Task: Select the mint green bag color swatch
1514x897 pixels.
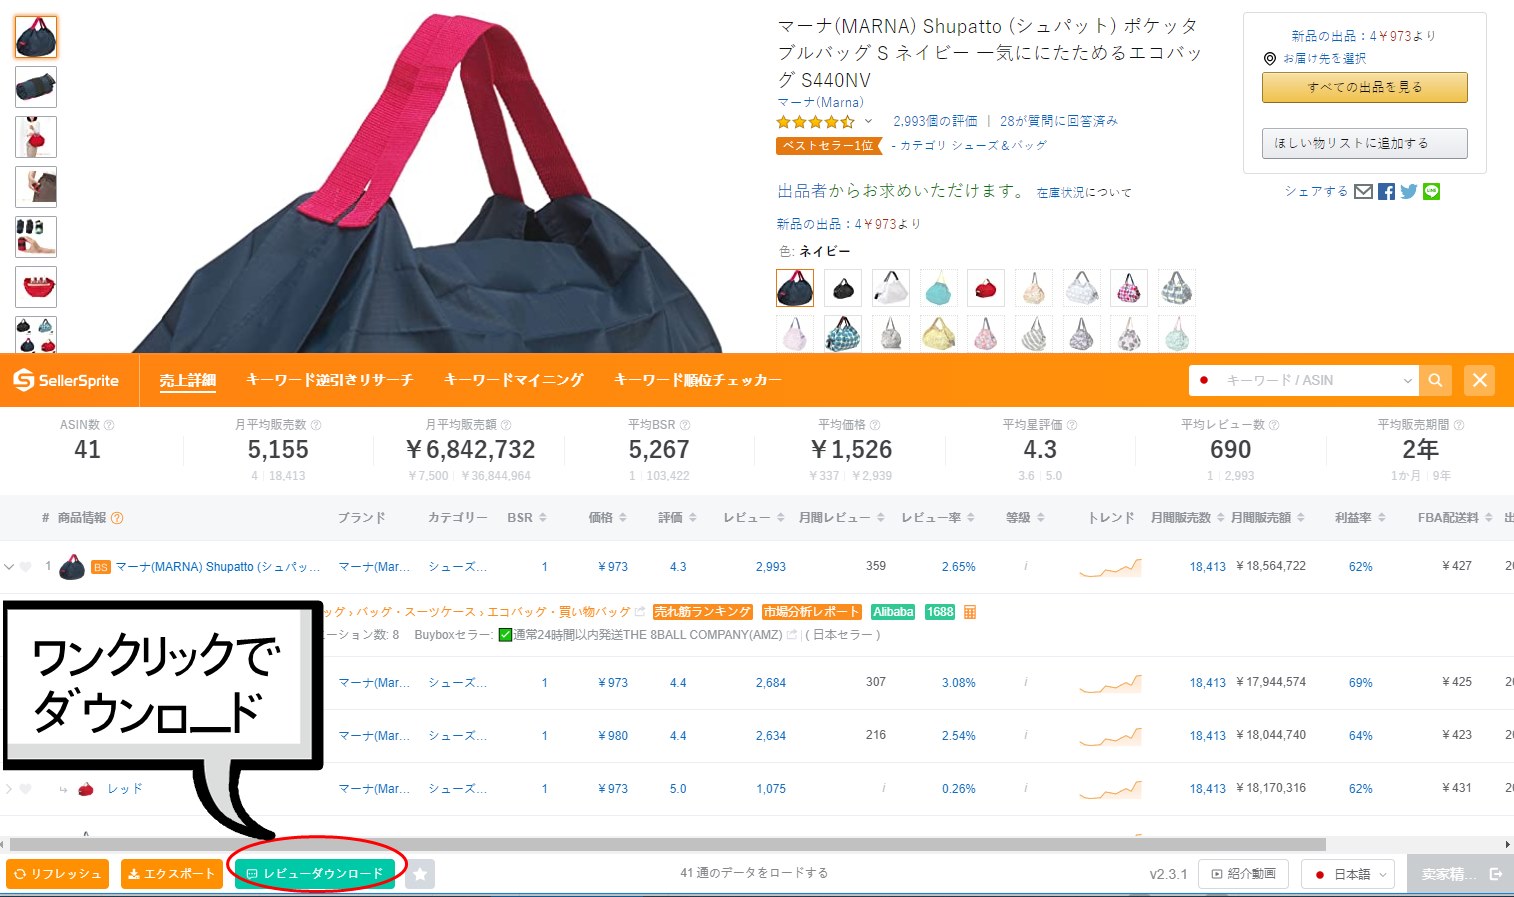Action: 939,288
